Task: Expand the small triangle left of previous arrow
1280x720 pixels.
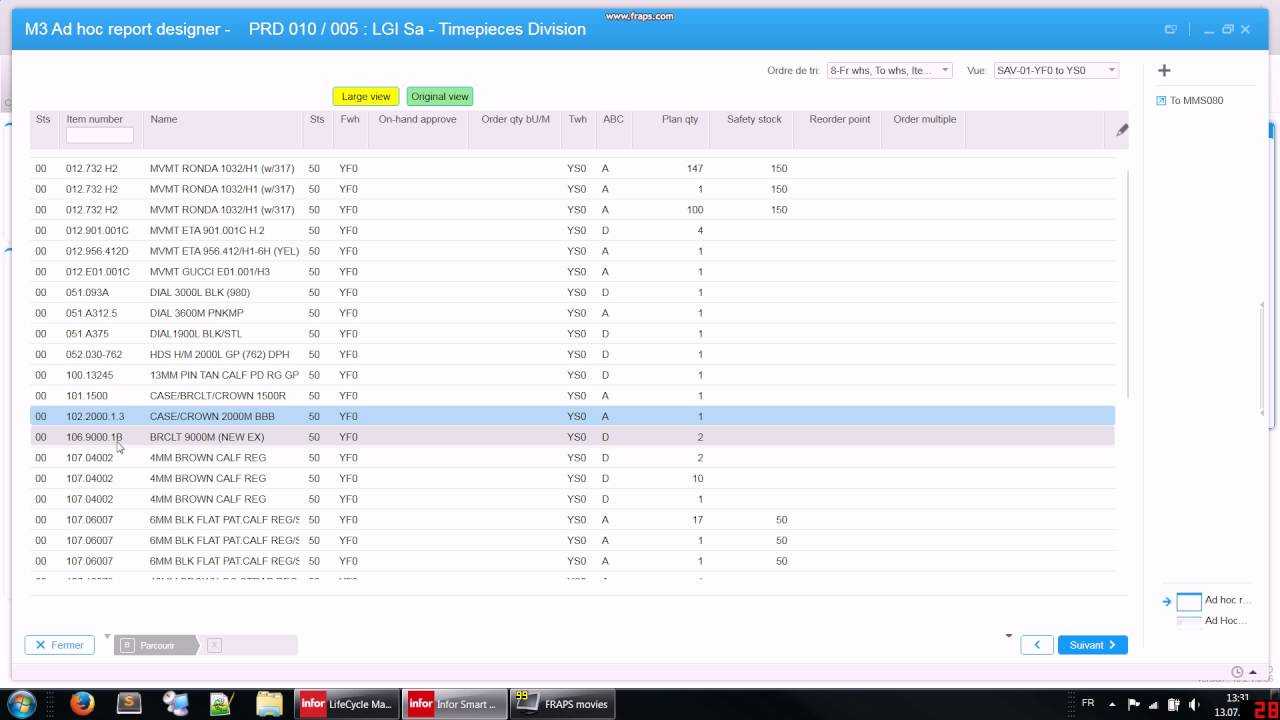Action: [x=1008, y=636]
